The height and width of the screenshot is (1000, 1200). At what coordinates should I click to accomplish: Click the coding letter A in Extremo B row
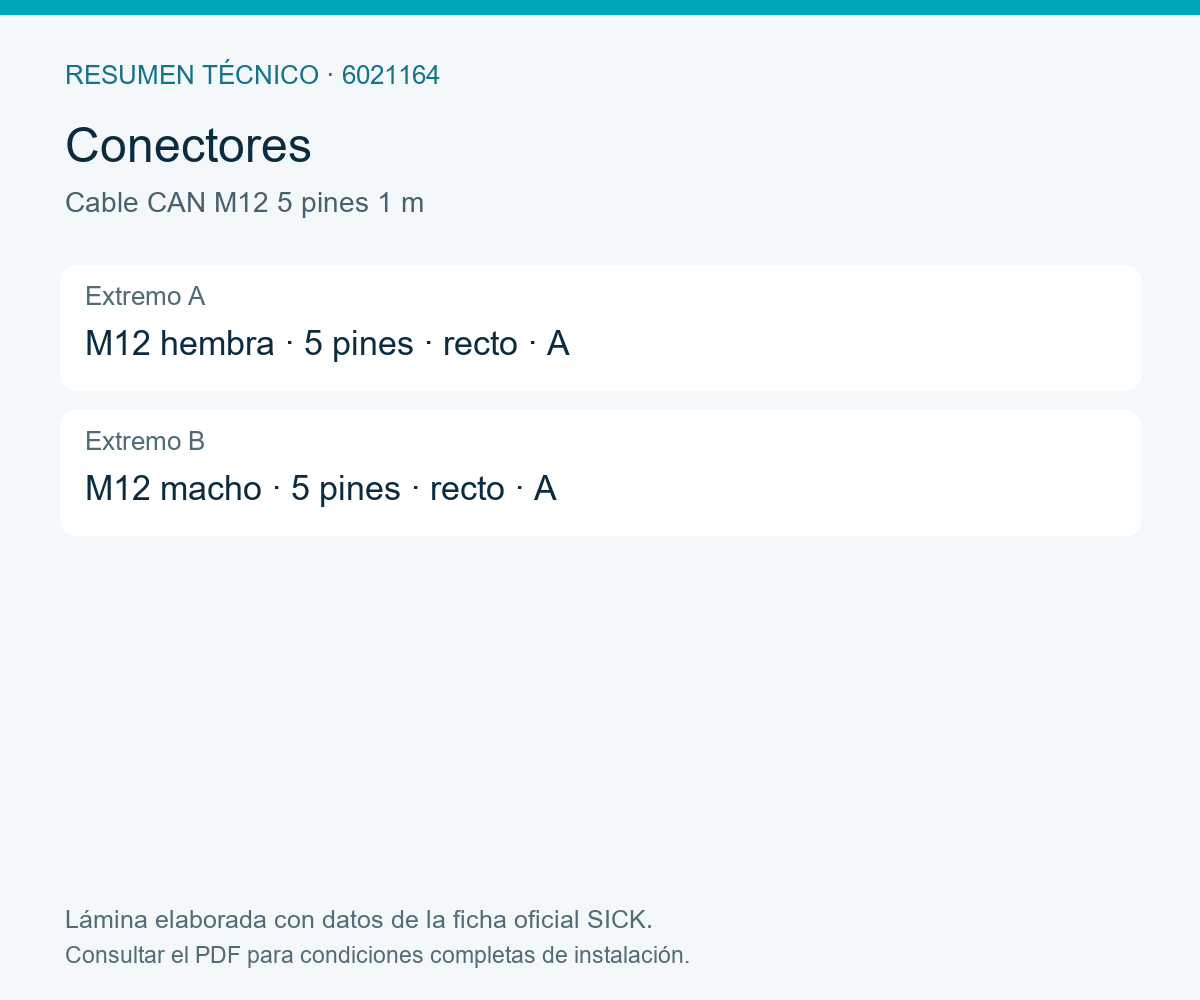545,489
